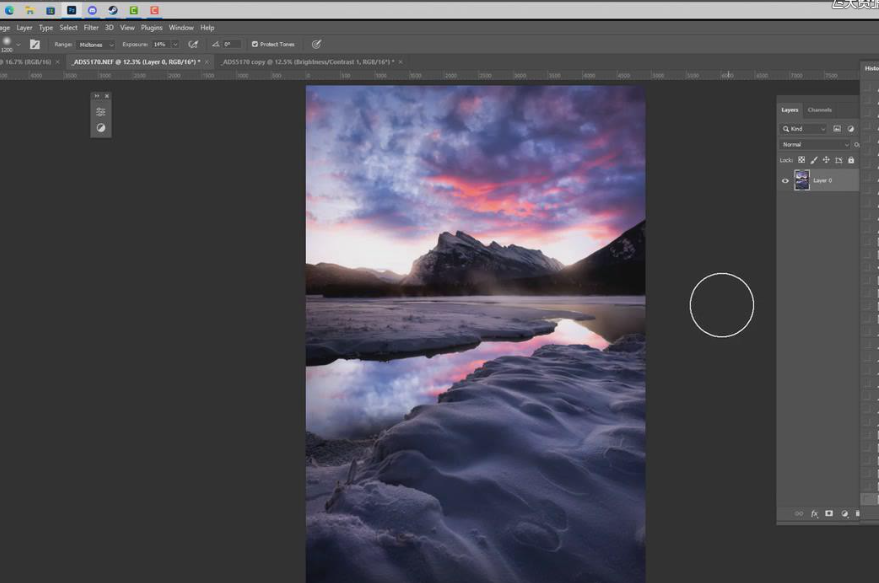Screen dimensions: 879x583
Task: Open the layer filter Kind dropdown
Action: [x=804, y=129]
